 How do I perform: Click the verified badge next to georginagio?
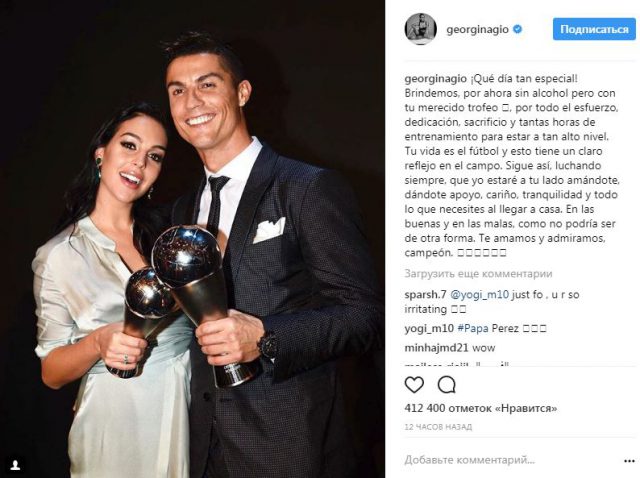pos(518,29)
